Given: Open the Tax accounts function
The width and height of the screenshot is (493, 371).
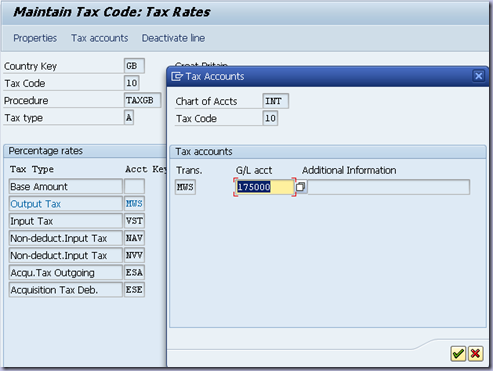Looking at the screenshot, I should point(99,38).
